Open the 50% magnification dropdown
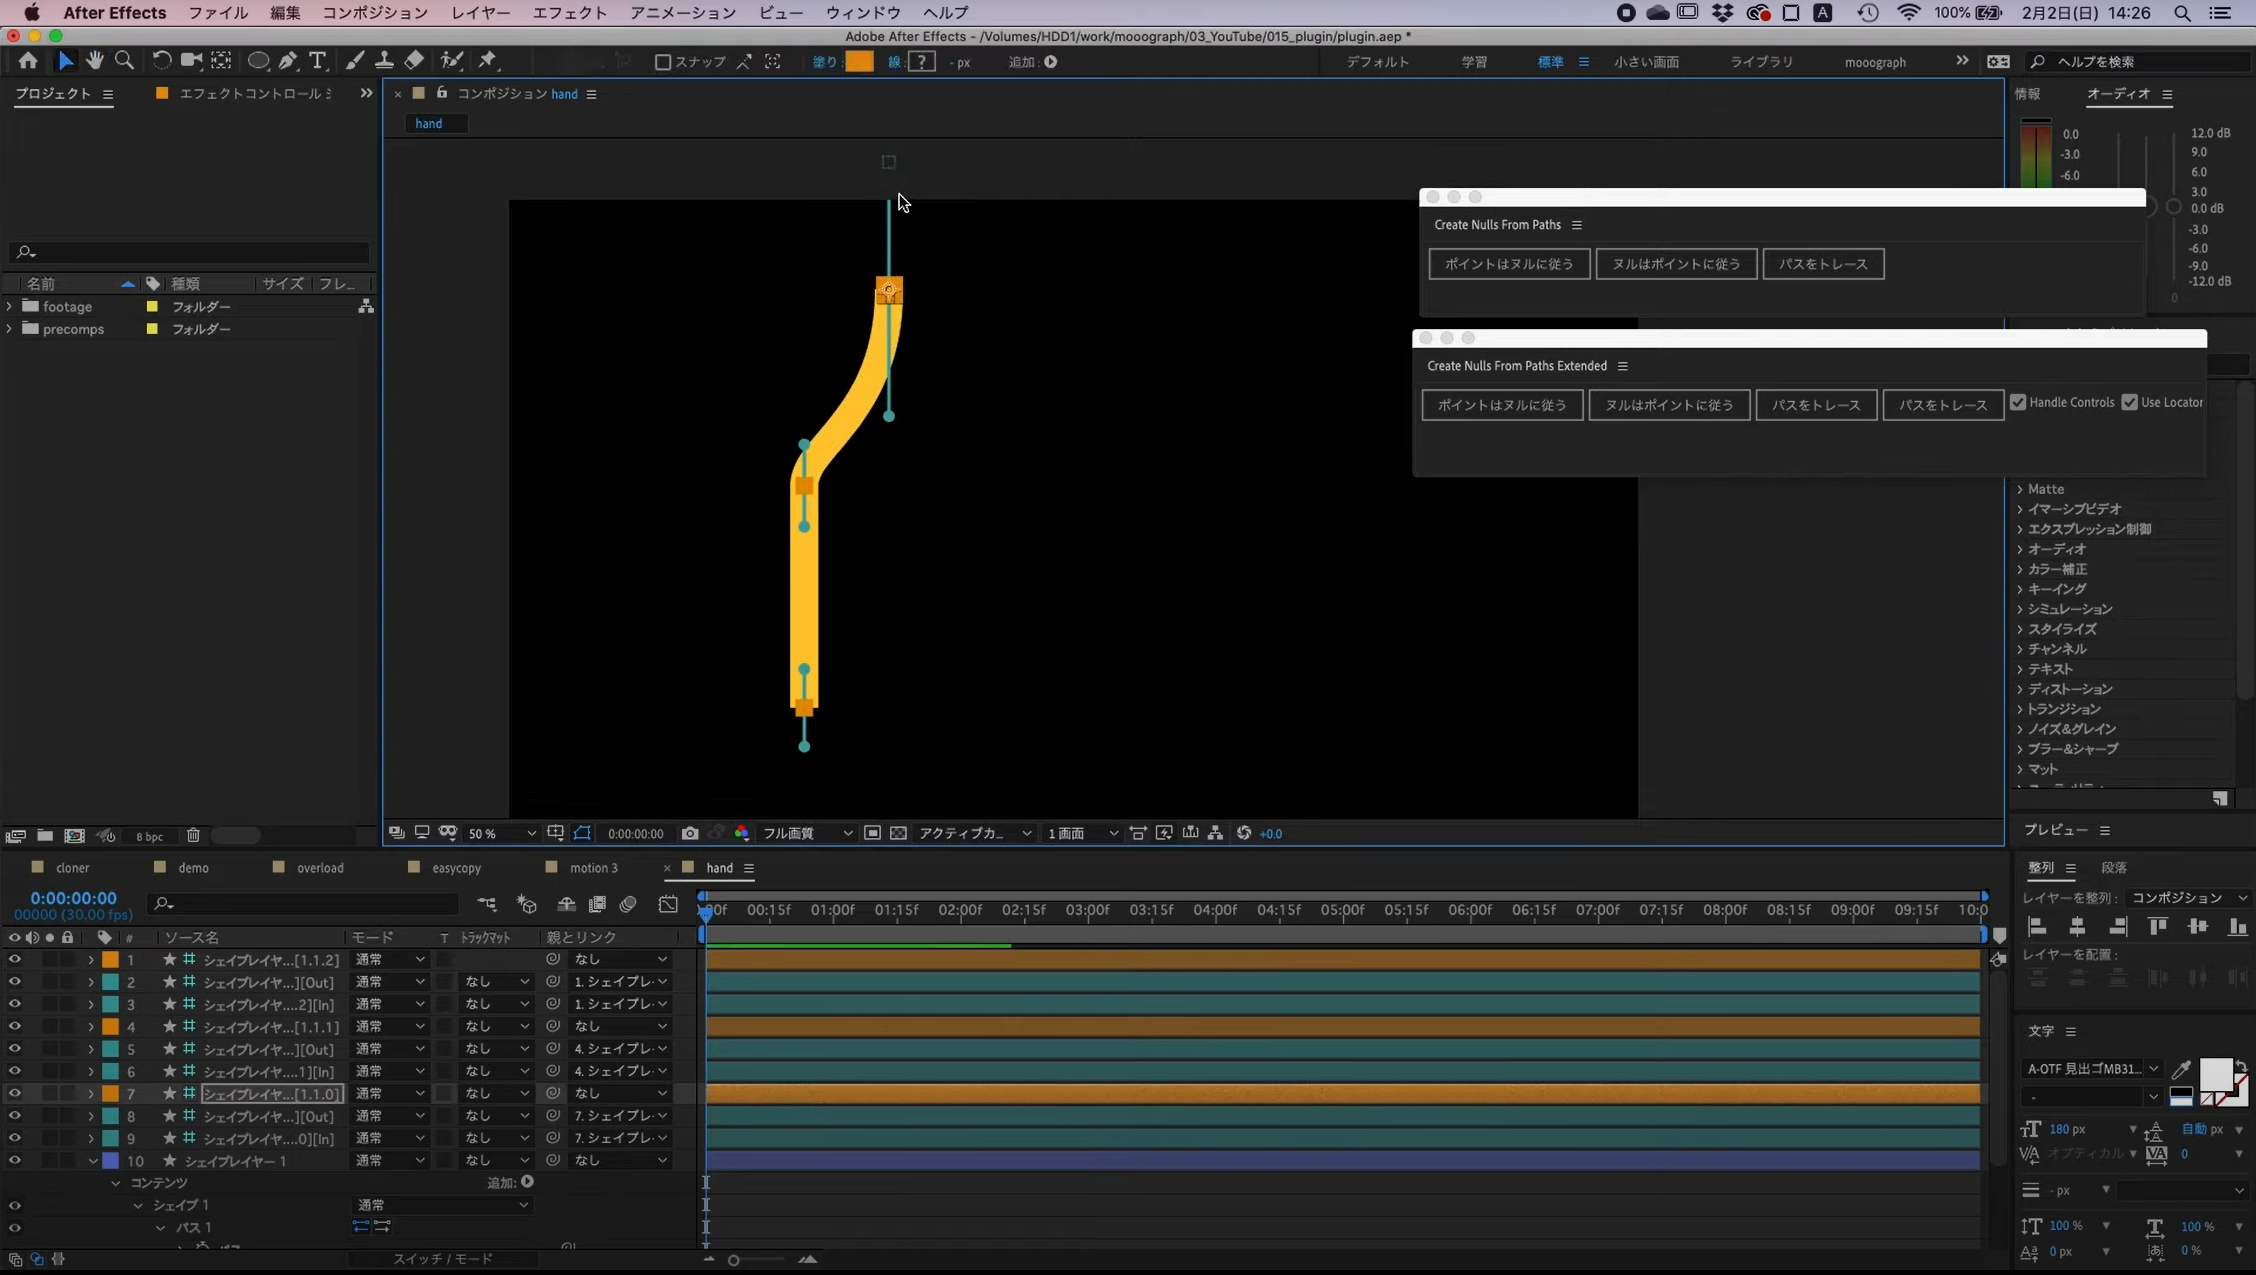Image resolution: width=2256 pixels, height=1275 pixels. [502, 833]
